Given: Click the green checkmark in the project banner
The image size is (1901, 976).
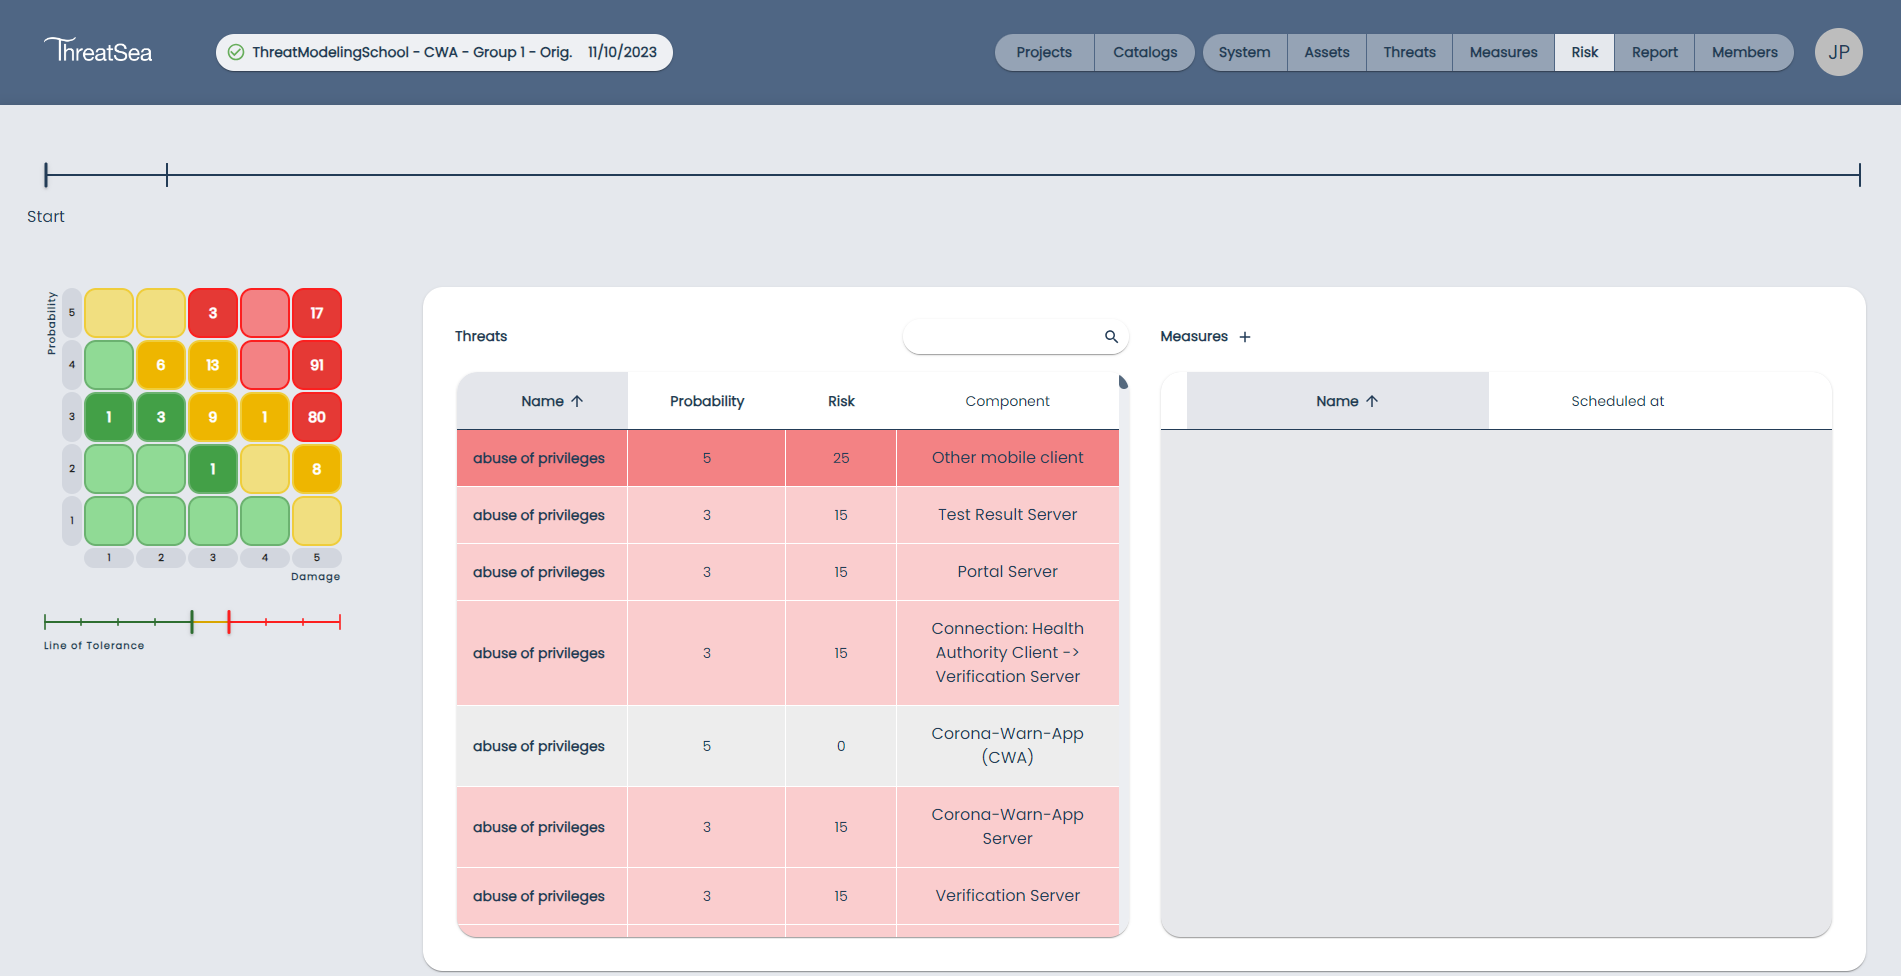Looking at the screenshot, I should pos(236,51).
